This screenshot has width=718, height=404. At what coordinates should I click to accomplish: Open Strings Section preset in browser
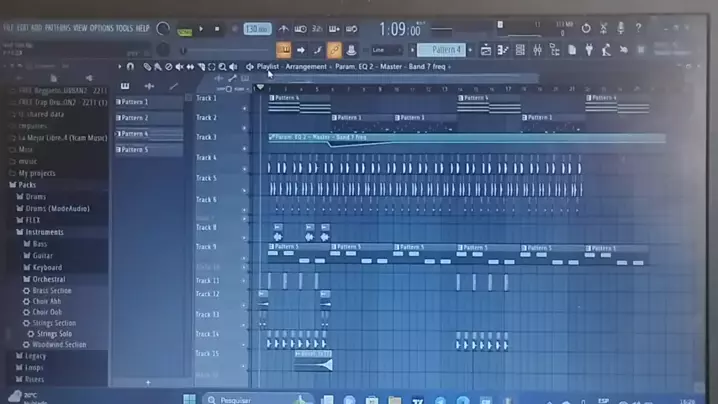tap(53, 323)
